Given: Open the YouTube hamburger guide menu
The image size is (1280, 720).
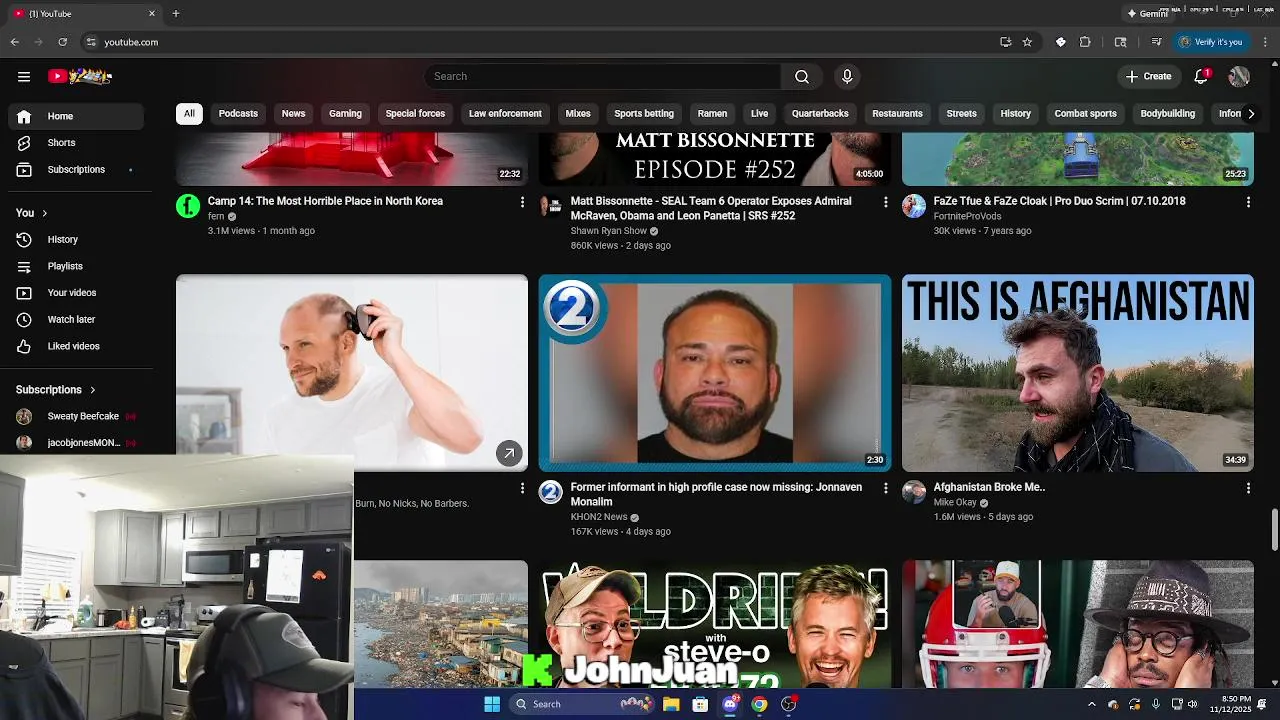Looking at the screenshot, I should (24, 76).
